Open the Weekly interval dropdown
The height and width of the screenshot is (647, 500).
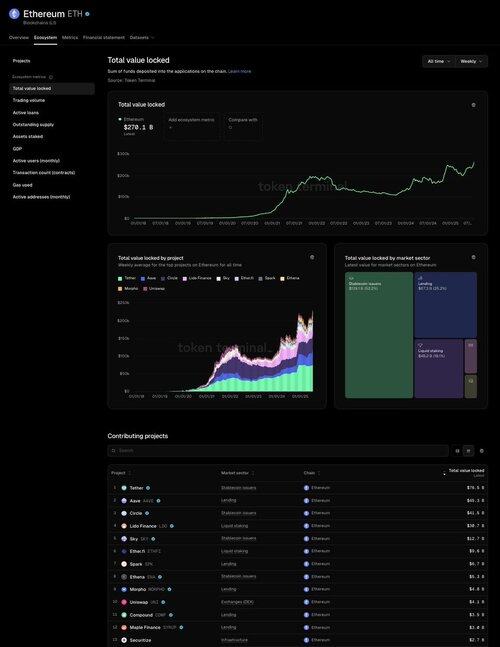471,61
